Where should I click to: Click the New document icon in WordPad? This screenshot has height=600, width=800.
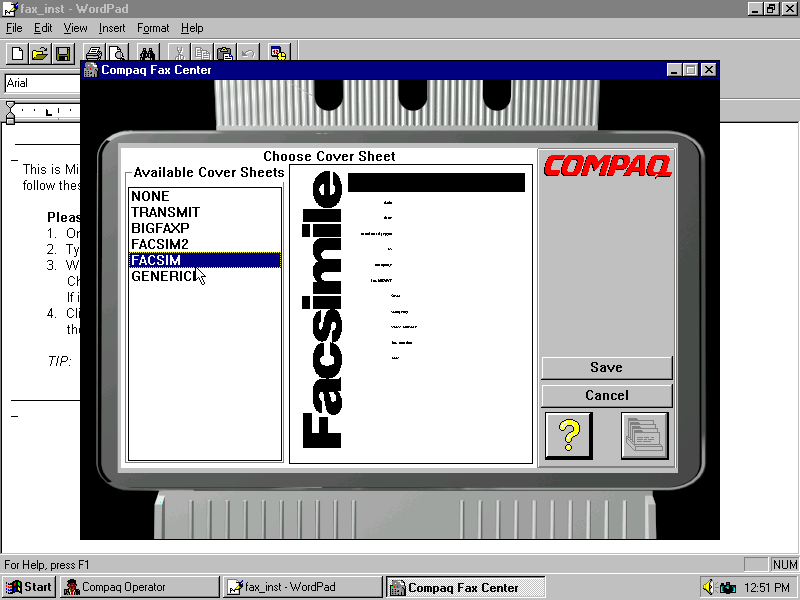17,54
